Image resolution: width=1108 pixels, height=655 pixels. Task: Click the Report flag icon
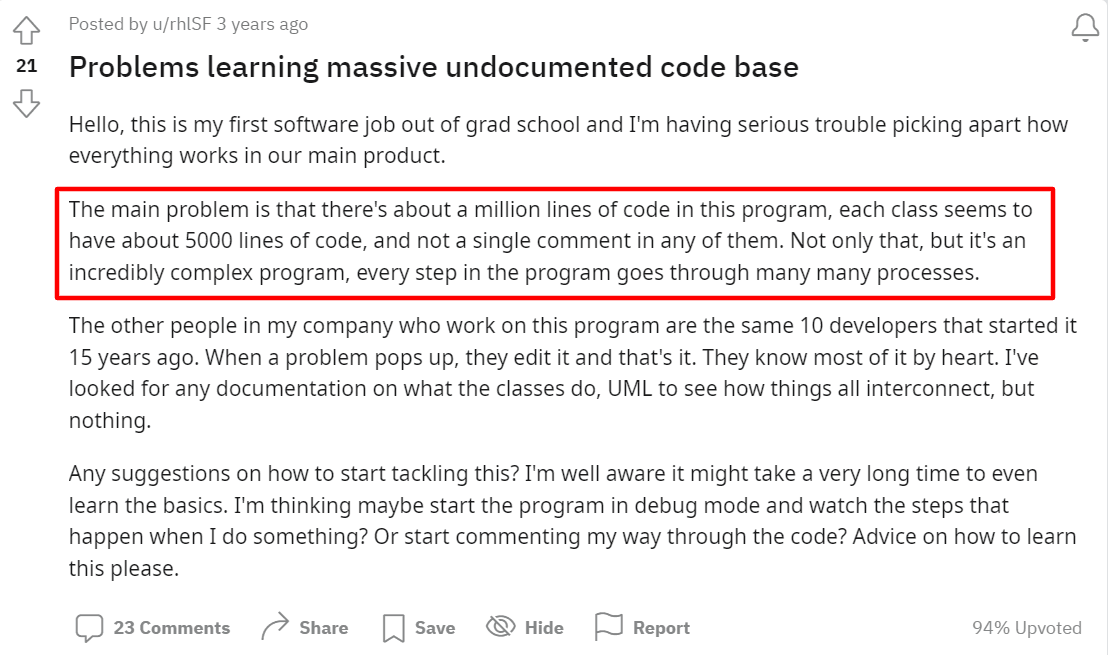point(608,627)
